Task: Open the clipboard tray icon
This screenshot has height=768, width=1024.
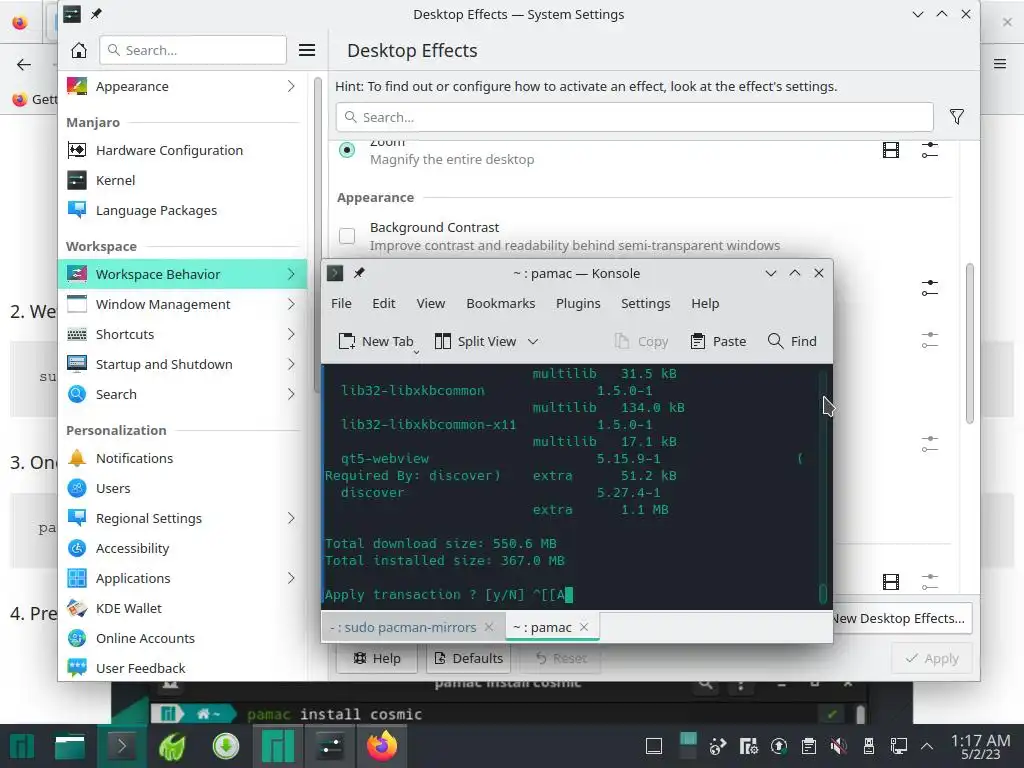Action: (808, 746)
